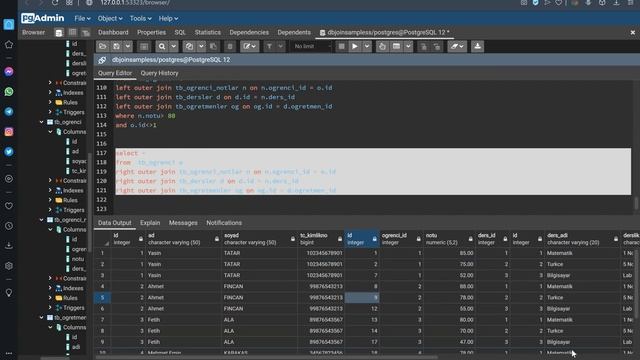
Task: Click the Delete trash toolbar icon
Action: click(230, 47)
